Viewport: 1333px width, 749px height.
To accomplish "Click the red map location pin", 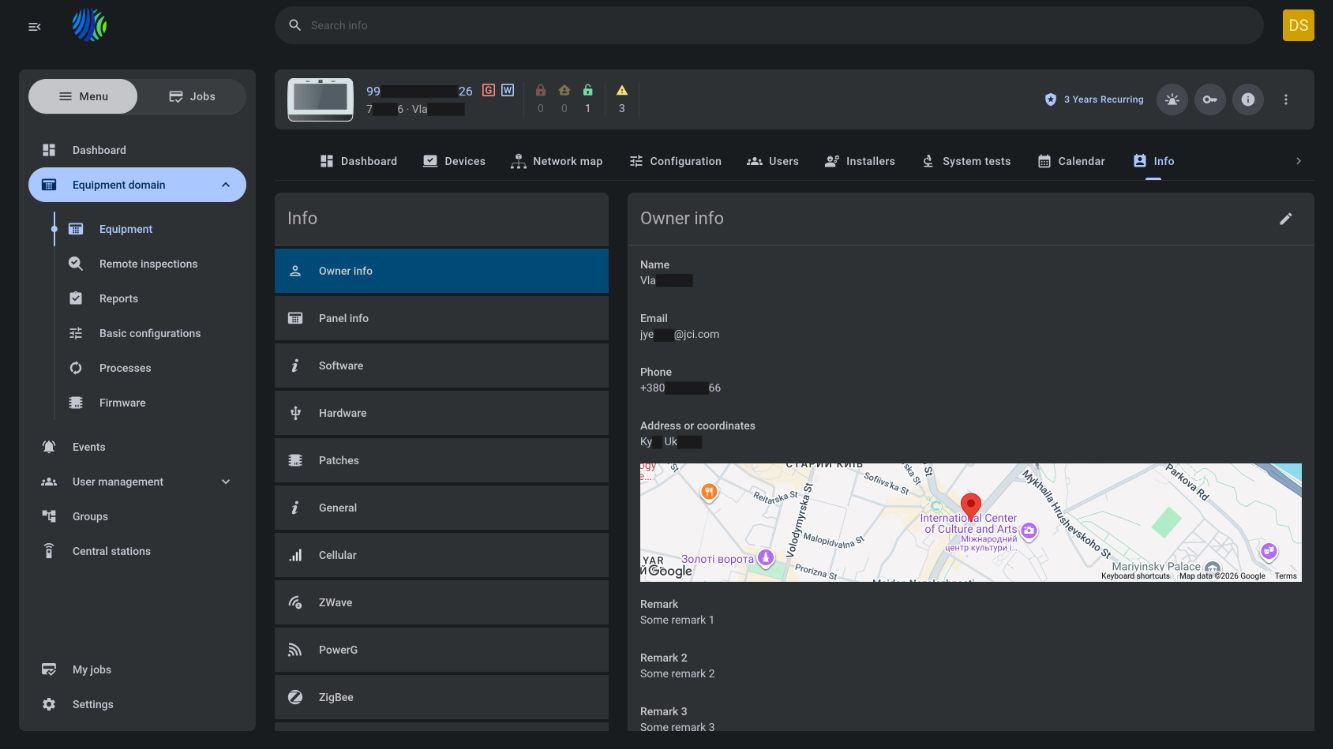I will point(970,506).
